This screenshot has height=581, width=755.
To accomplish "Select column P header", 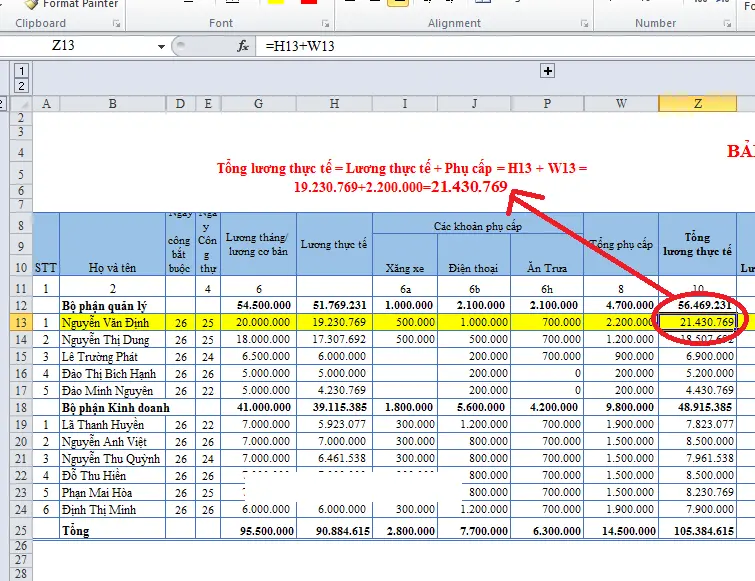I will (x=547, y=103).
